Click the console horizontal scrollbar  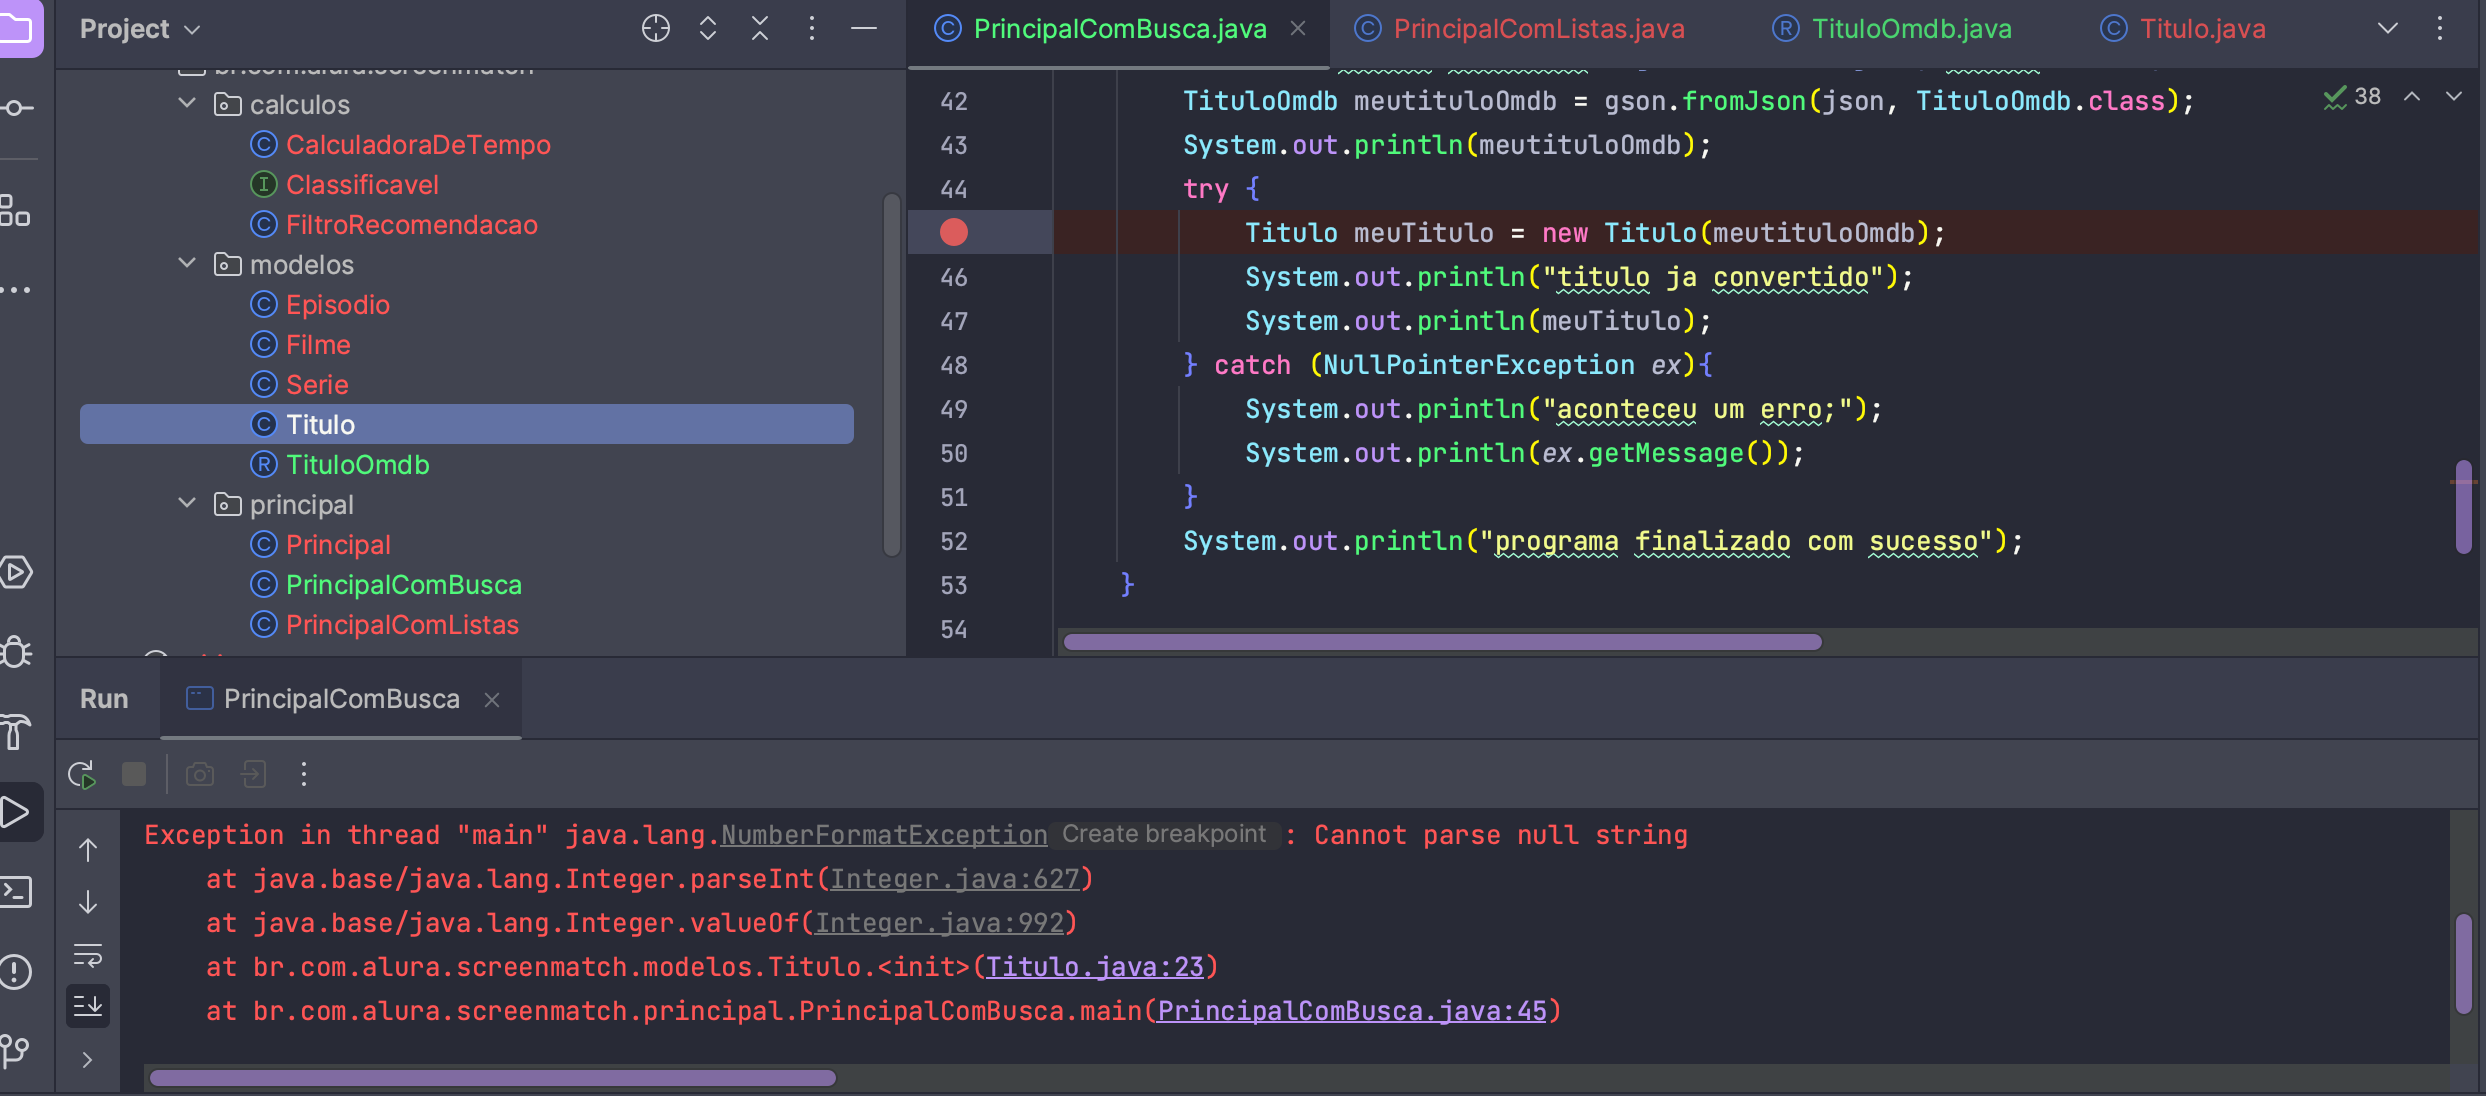click(x=492, y=1078)
